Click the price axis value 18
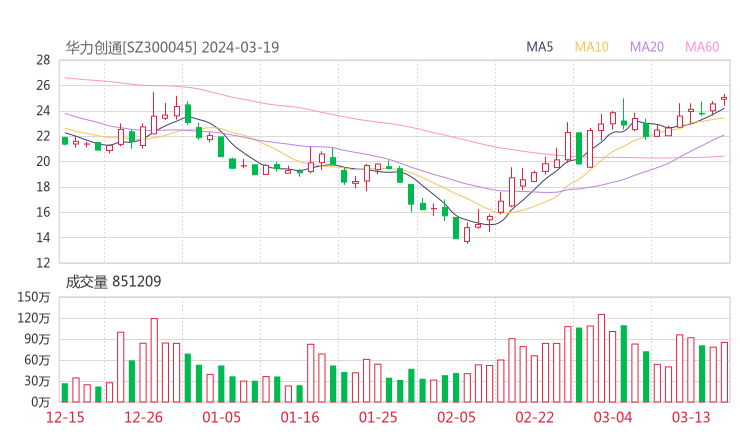Screen dimensions: 740x440 [43, 187]
